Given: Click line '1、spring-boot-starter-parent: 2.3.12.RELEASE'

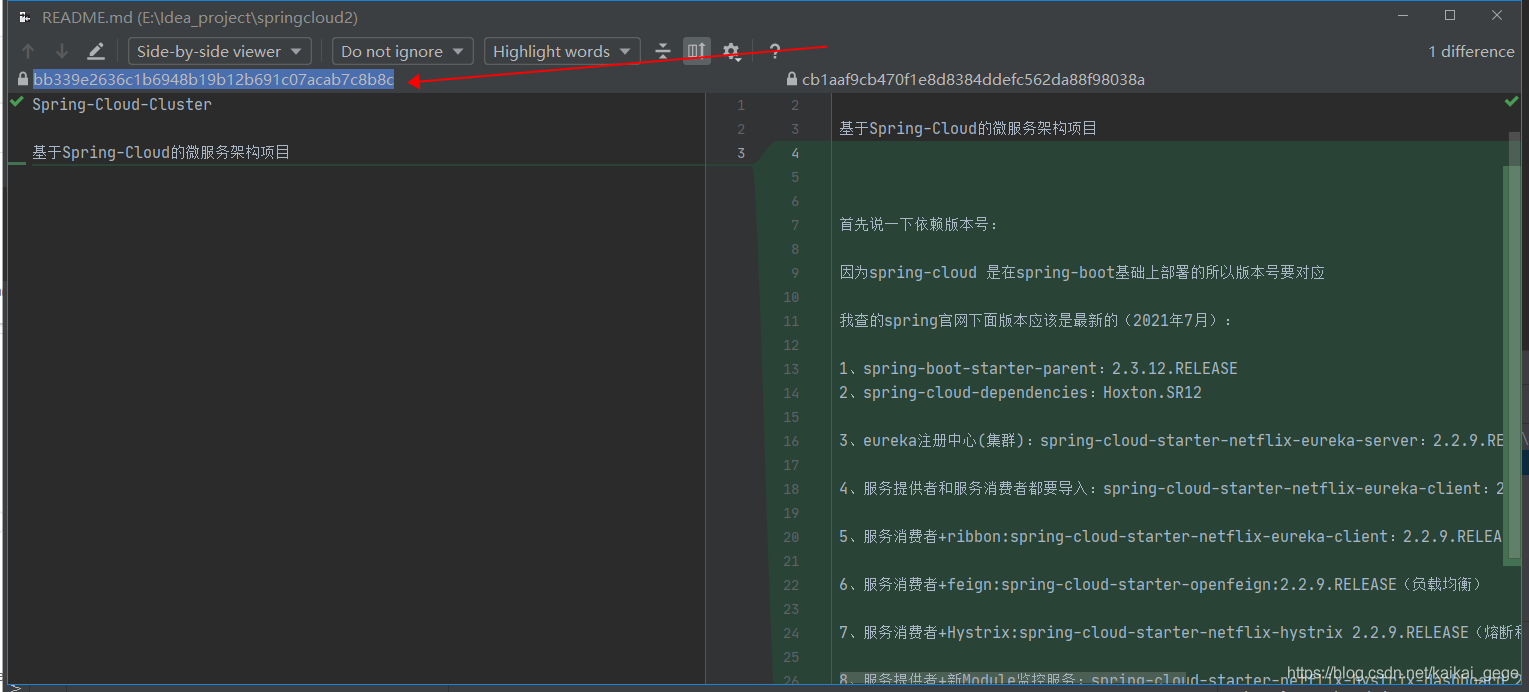Looking at the screenshot, I should click(1038, 368).
